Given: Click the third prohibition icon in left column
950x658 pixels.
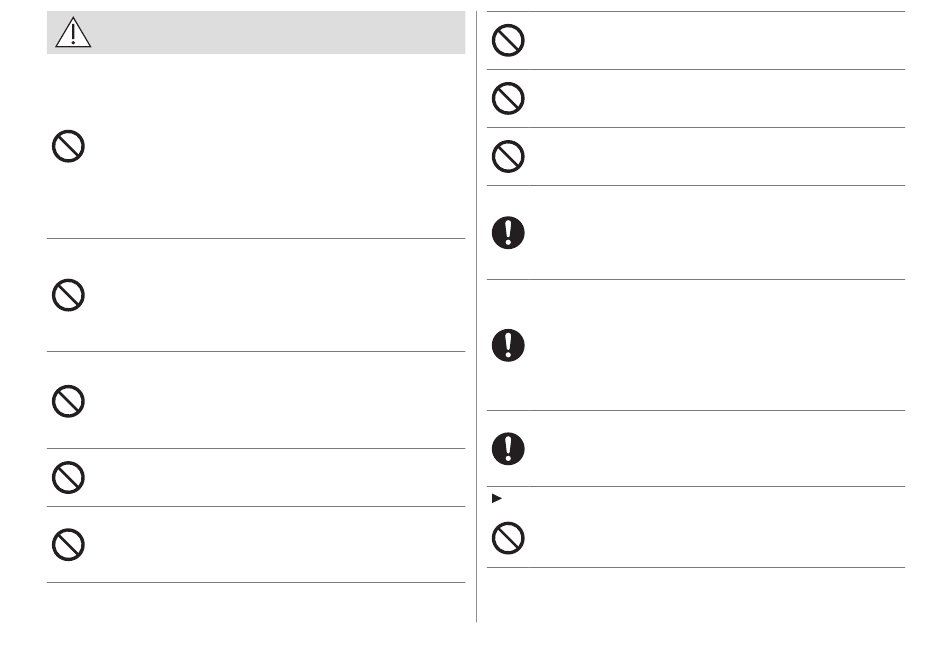Looking at the screenshot, I should 68,401.
